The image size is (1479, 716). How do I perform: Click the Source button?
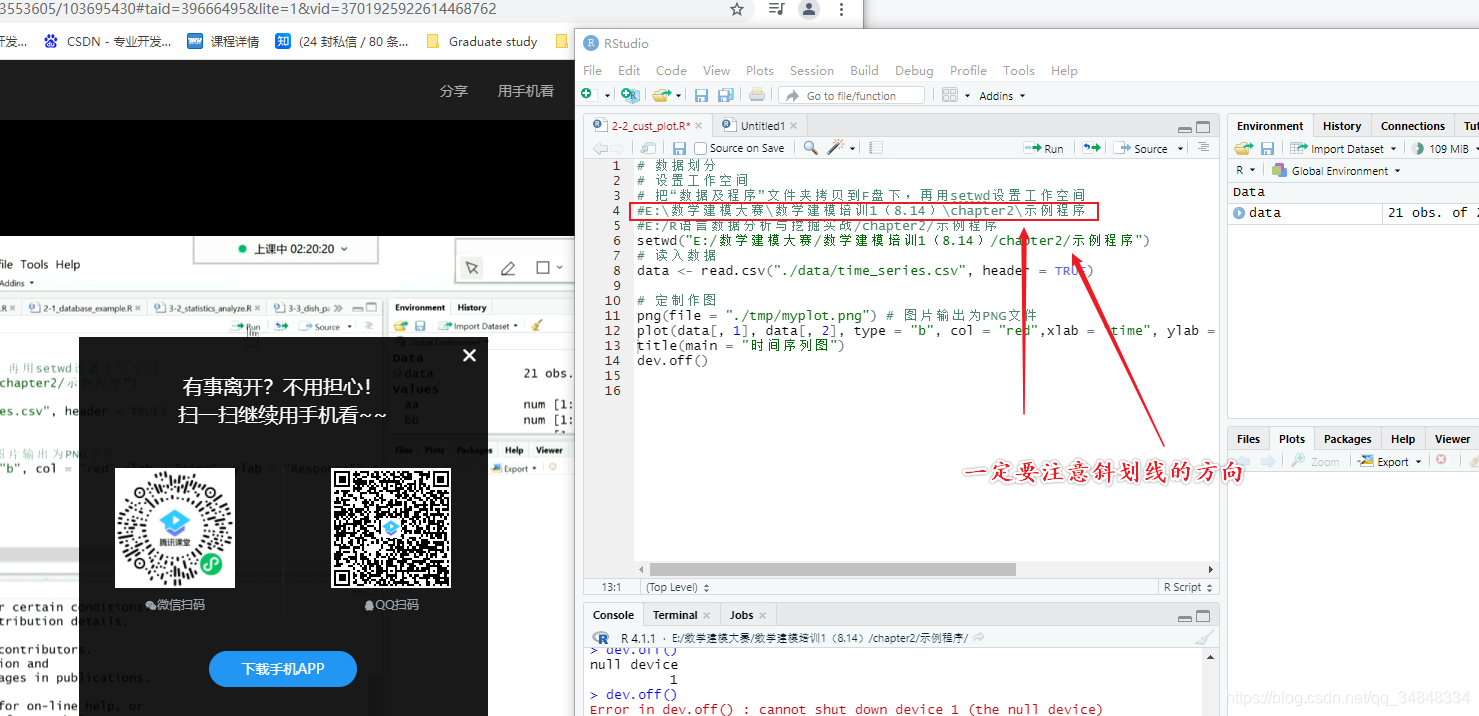1142,148
